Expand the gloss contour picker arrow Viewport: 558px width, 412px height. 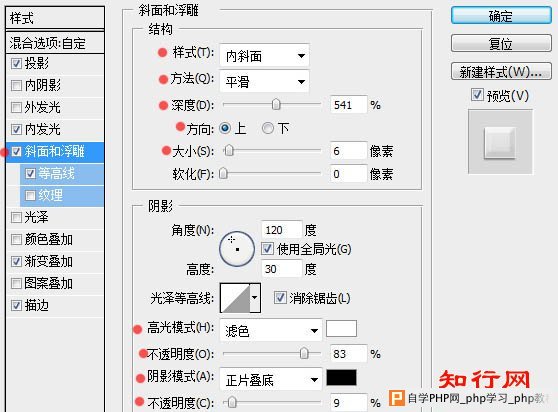255,298
